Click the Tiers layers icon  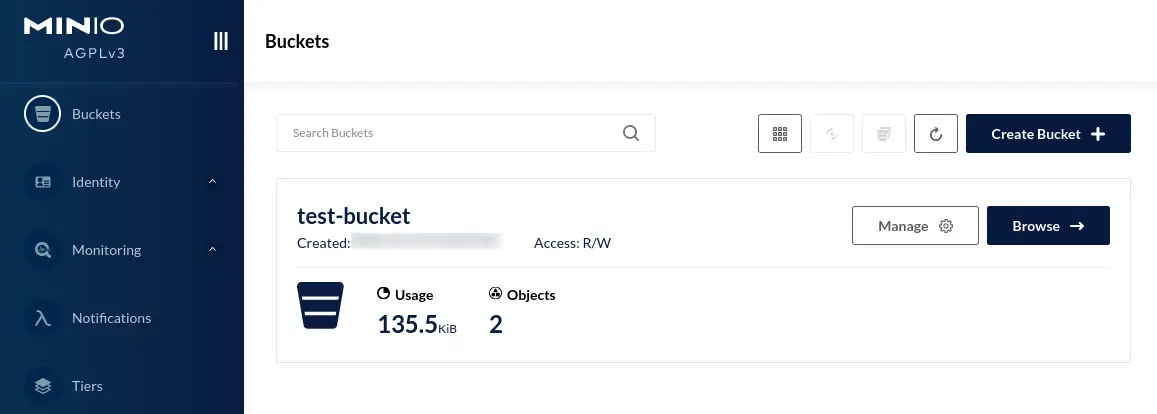[x=43, y=386]
